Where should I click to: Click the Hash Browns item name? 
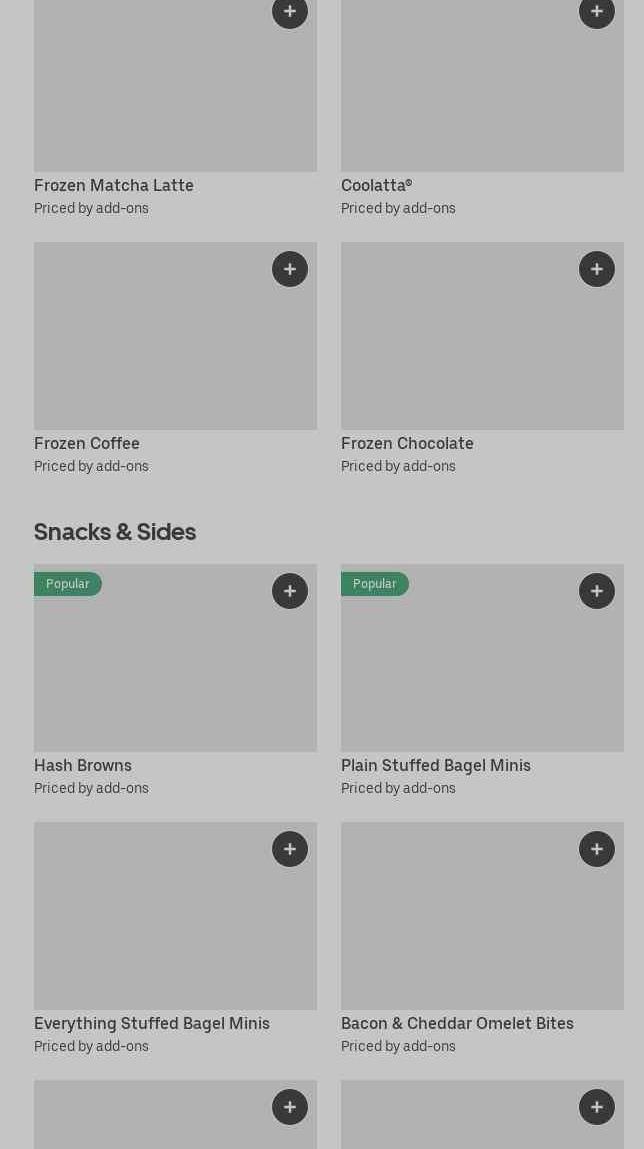click(x=83, y=765)
